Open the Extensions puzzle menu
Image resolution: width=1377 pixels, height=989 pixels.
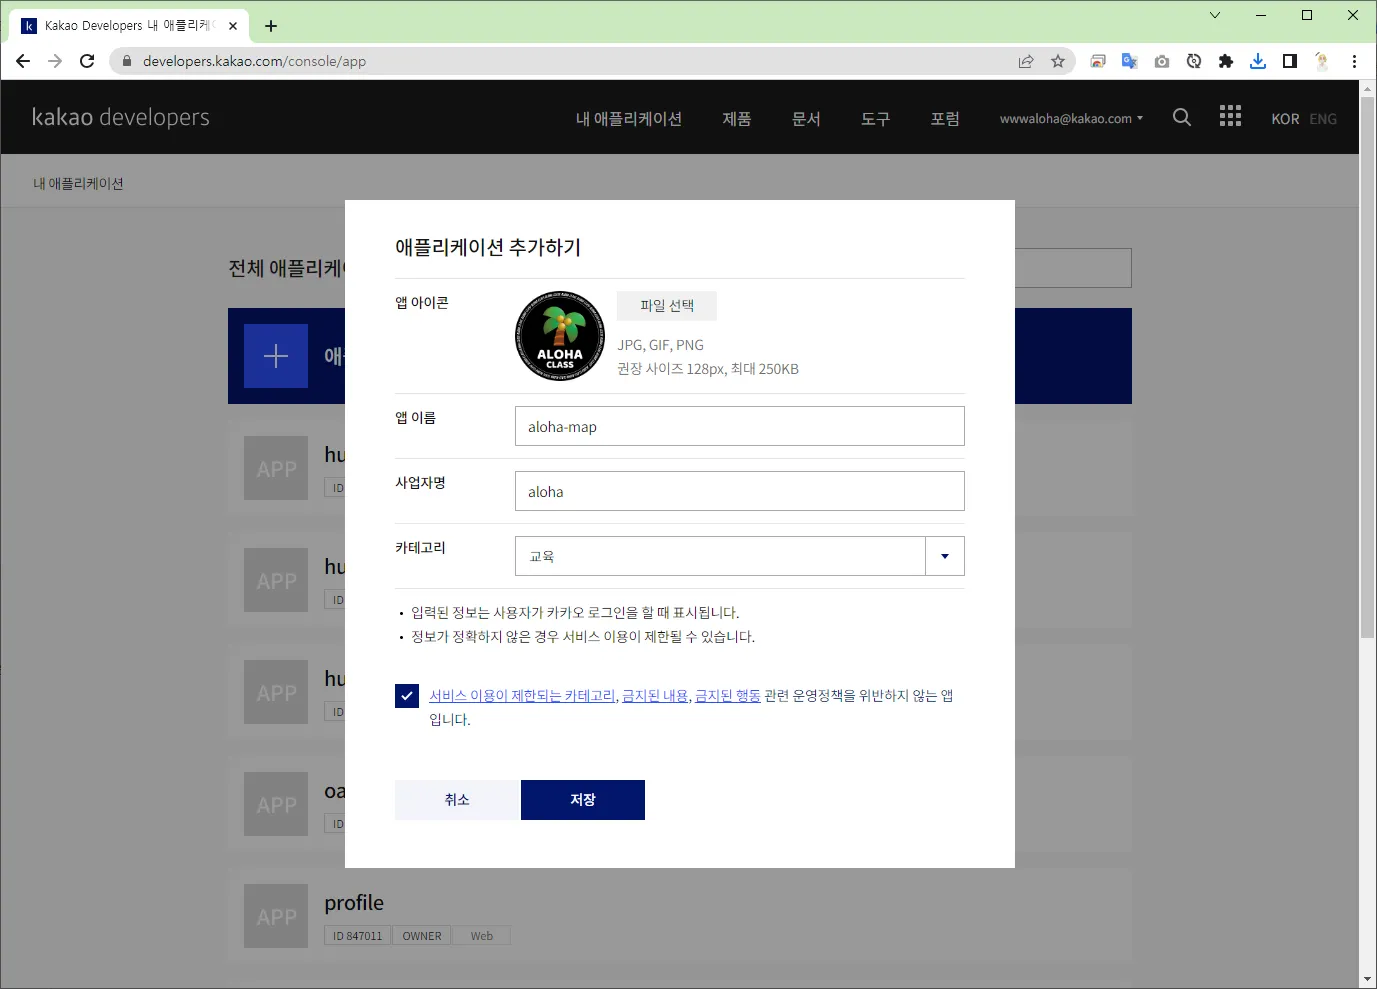pyautogui.click(x=1226, y=61)
